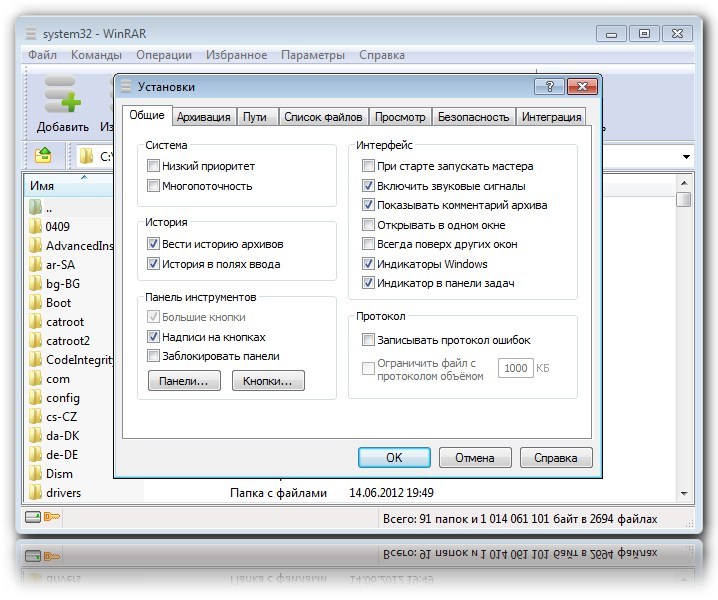
Task: Enable Открывать в одном окне
Action: click(x=368, y=225)
